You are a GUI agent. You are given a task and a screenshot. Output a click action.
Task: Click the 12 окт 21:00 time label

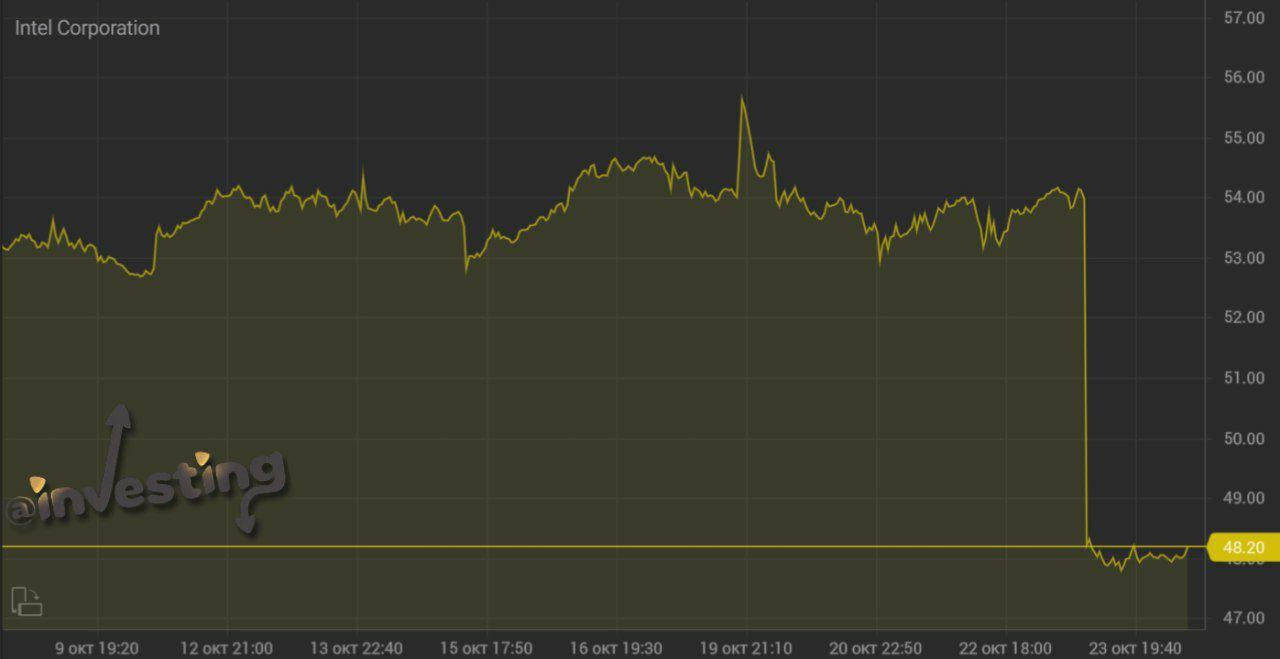pyautogui.click(x=227, y=648)
